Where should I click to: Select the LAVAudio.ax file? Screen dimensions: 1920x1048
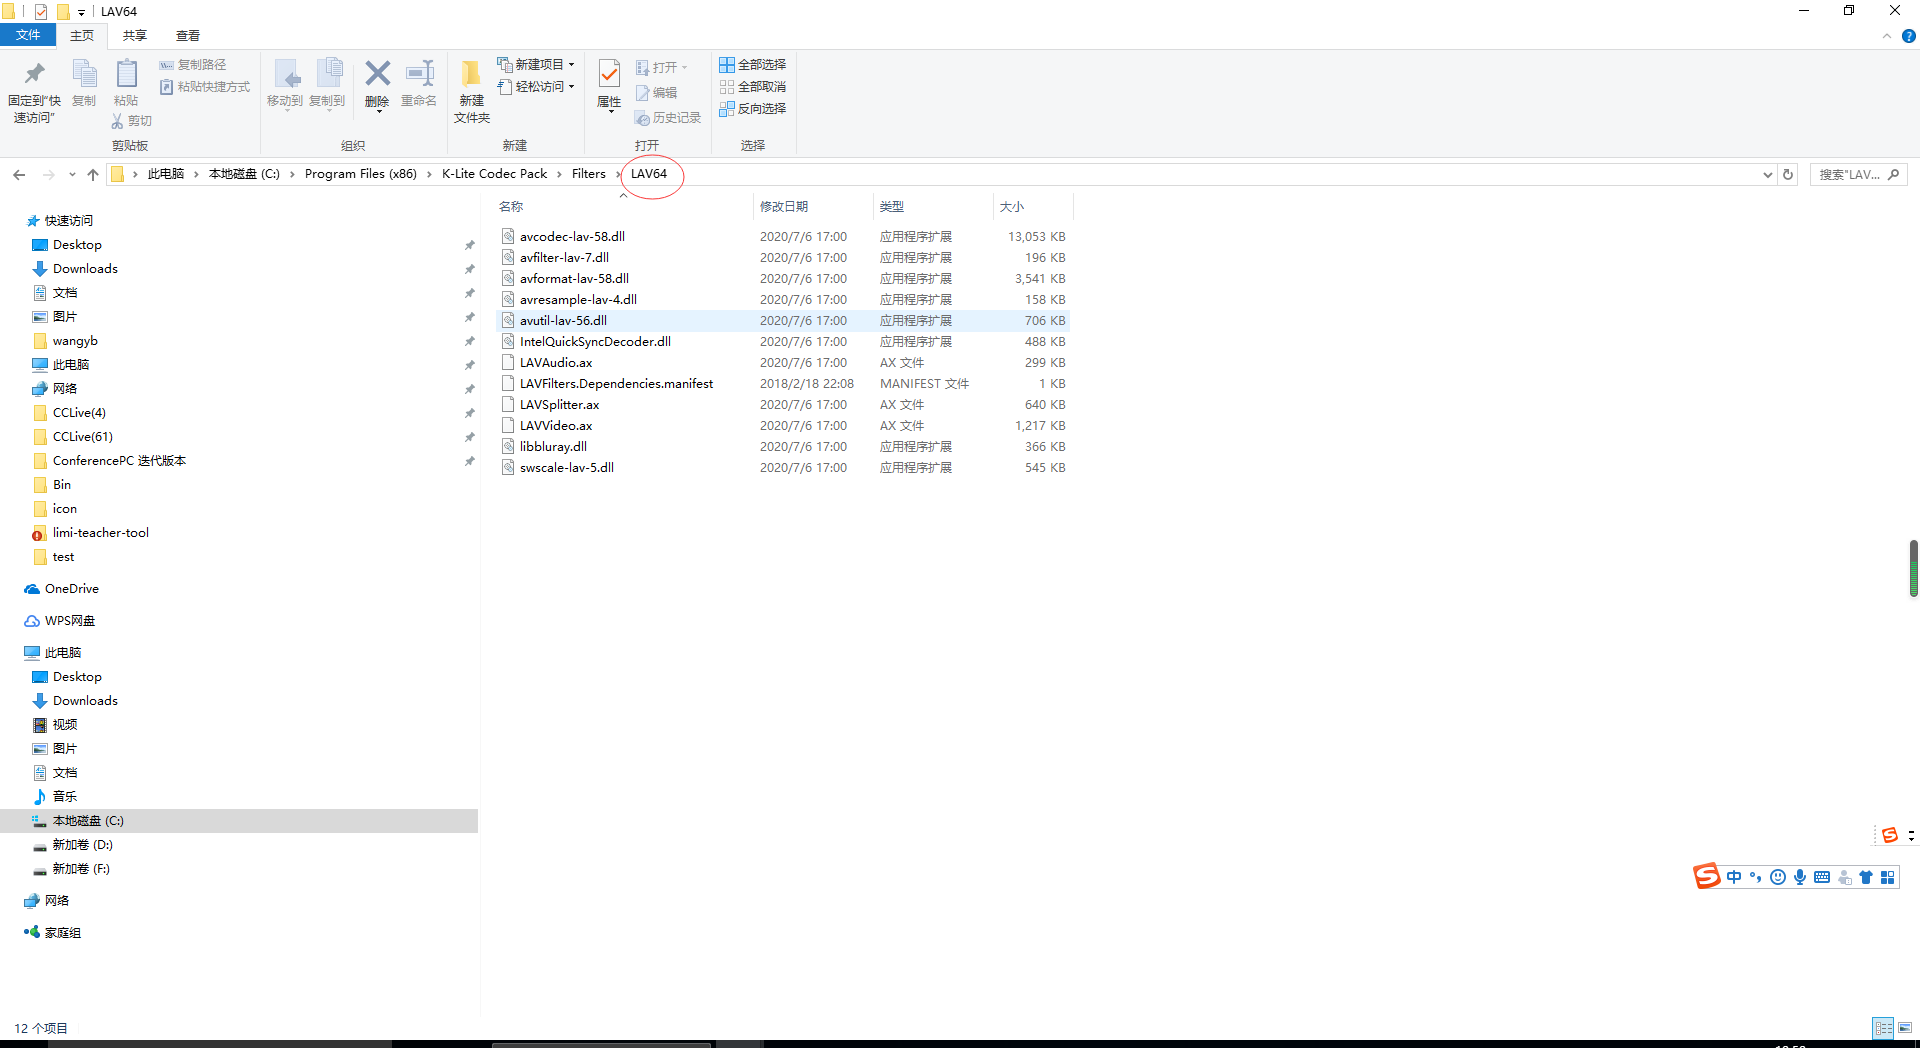point(556,363)
